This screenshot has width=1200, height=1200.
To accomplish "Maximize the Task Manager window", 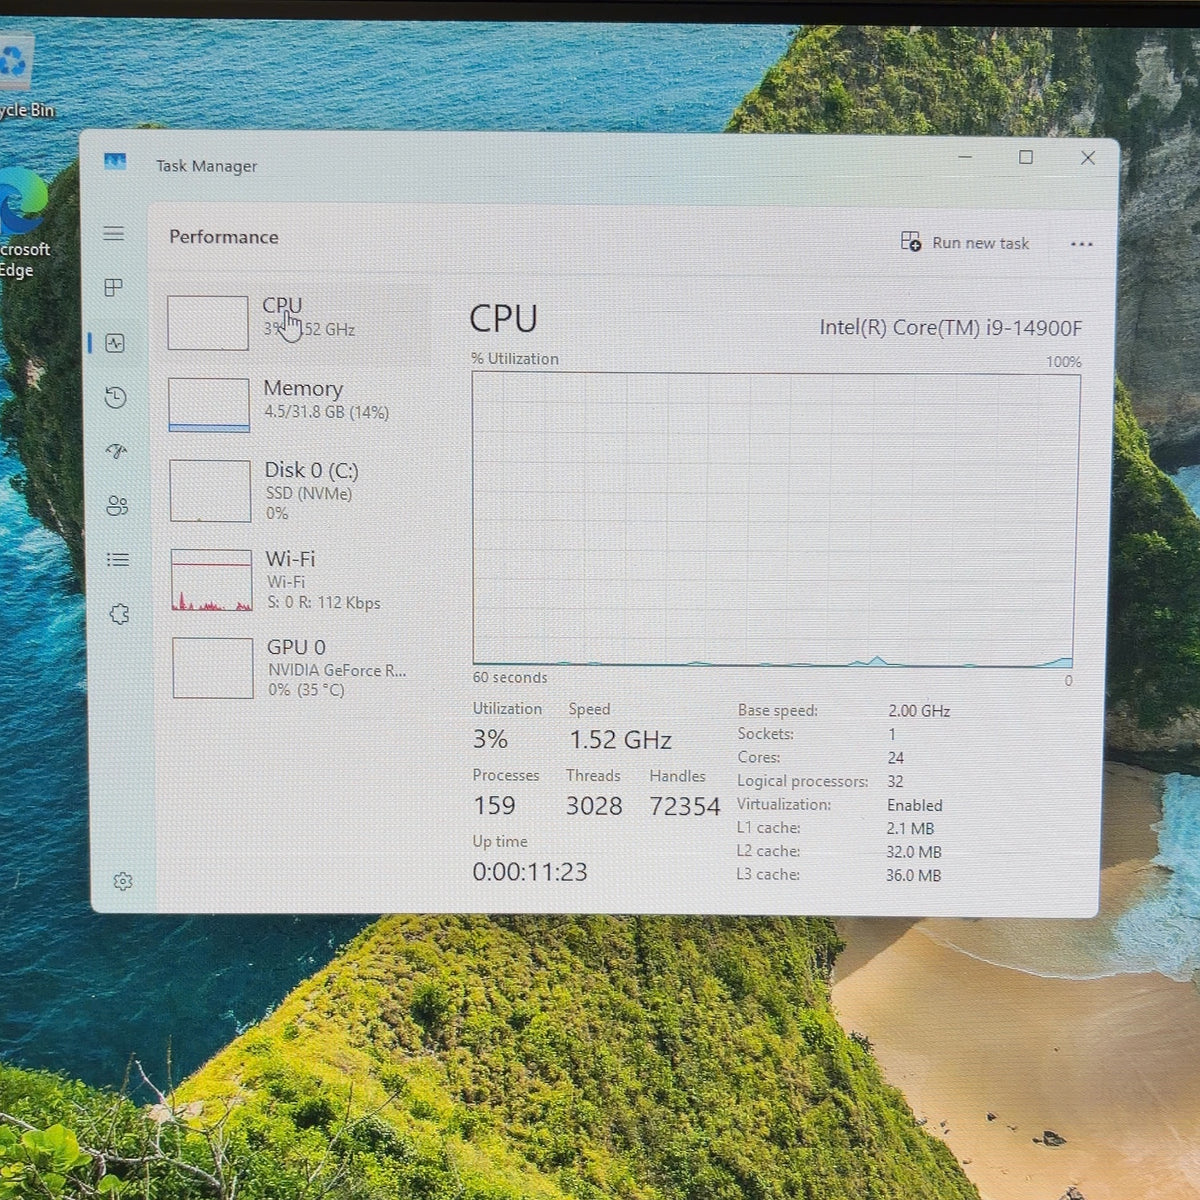I will coord(1026,157).
